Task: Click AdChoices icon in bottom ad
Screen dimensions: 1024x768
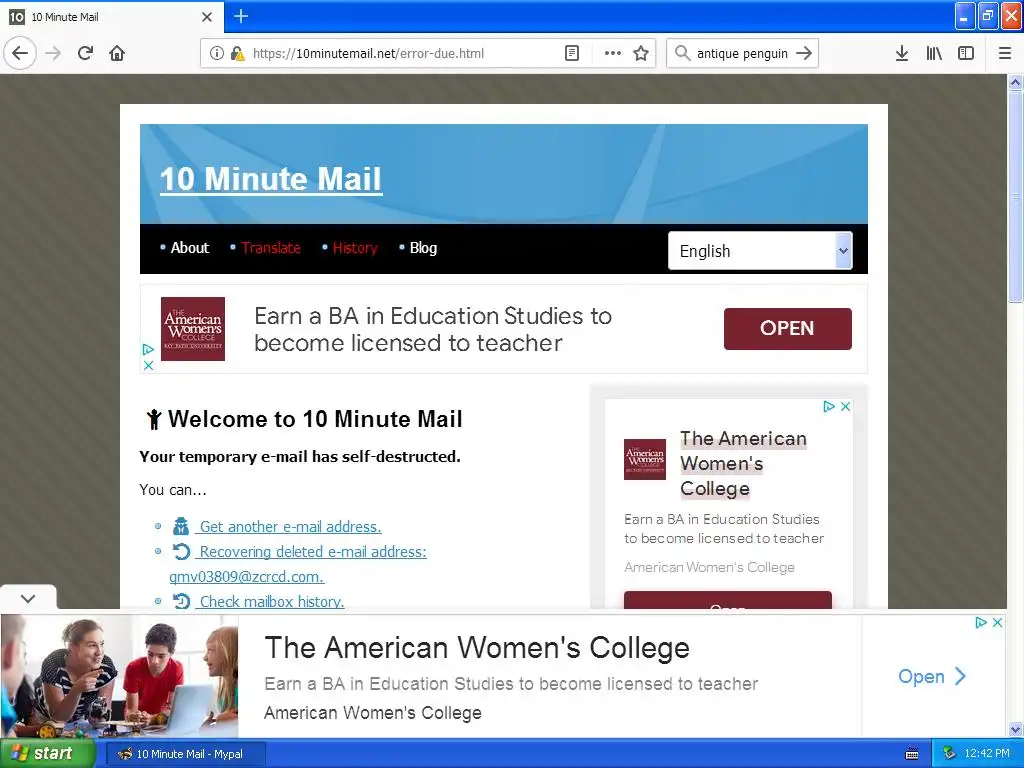Action: point(980,622)
